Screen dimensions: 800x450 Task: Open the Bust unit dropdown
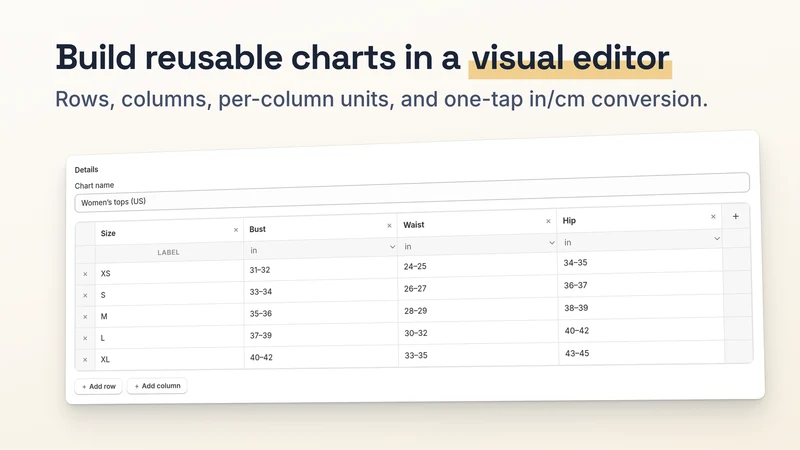321,249
